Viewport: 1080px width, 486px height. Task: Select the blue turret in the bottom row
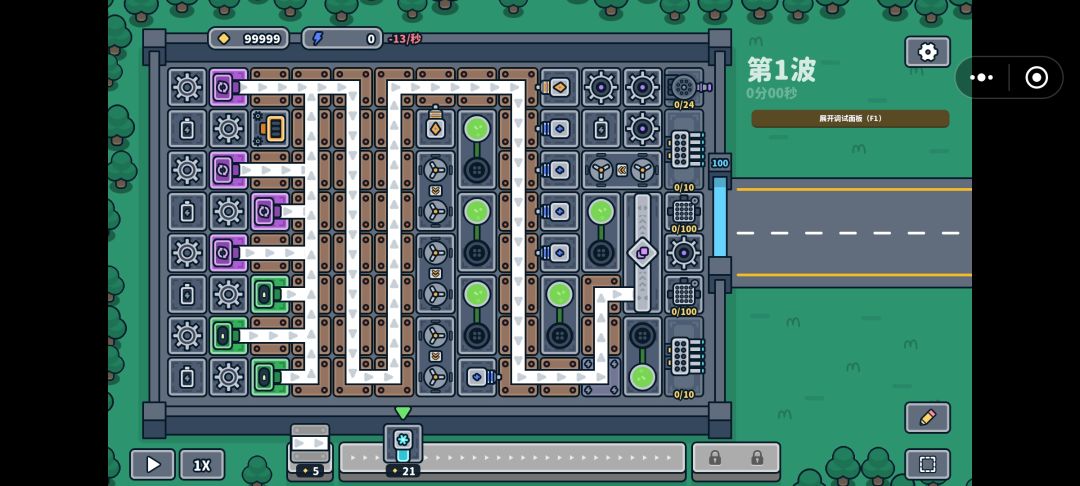click(479, 377)
